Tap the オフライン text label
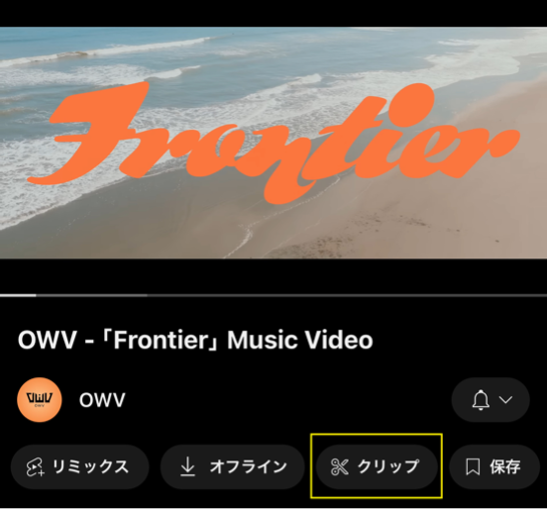This screenshot has height=513, width=550. coord(248,467)
